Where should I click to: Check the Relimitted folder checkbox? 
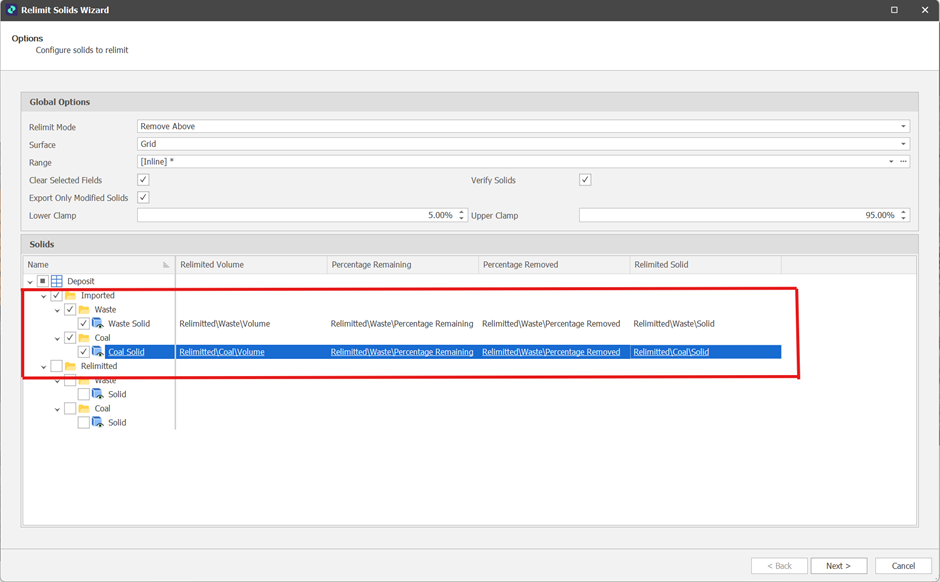click(x=56, y=367)
